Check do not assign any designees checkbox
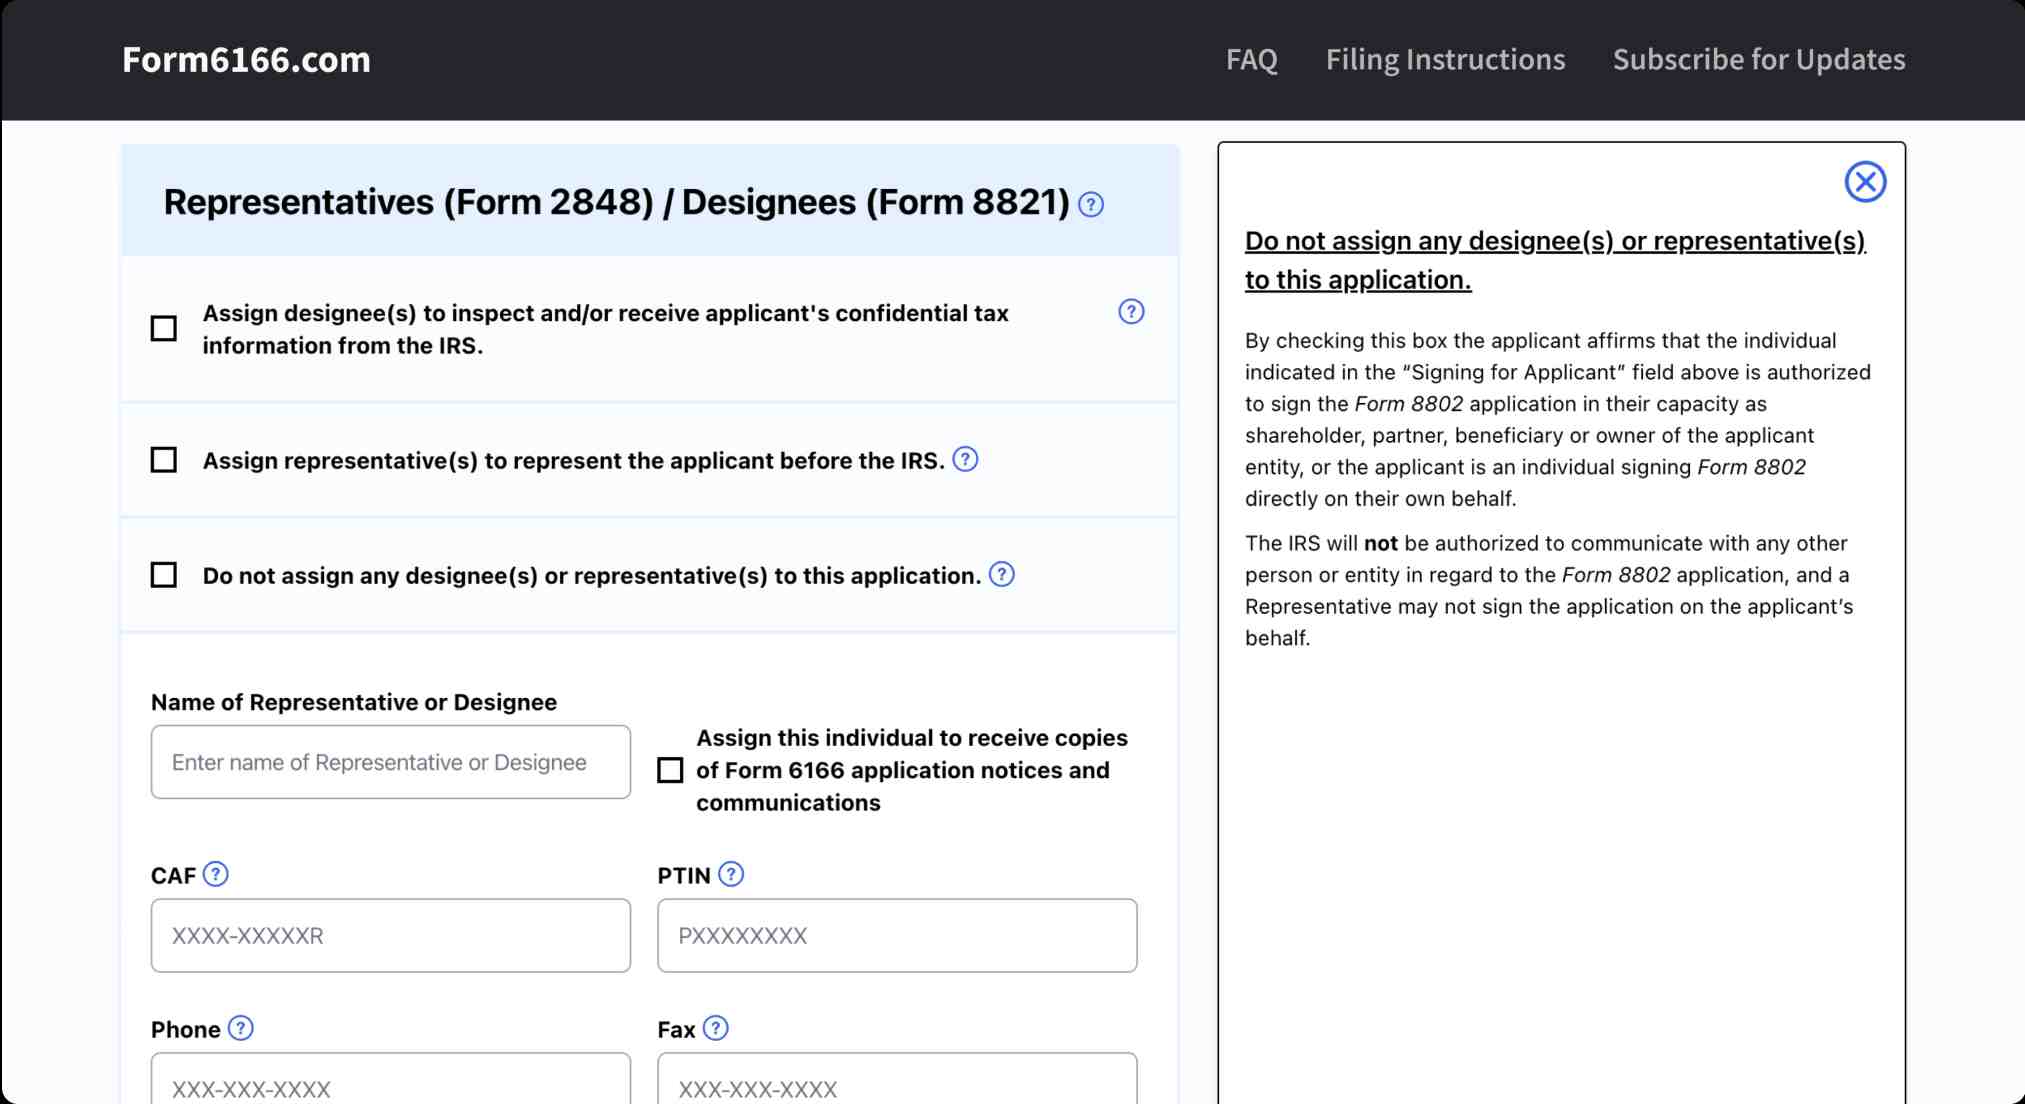 pyautogui.click(x=163, y=575)
